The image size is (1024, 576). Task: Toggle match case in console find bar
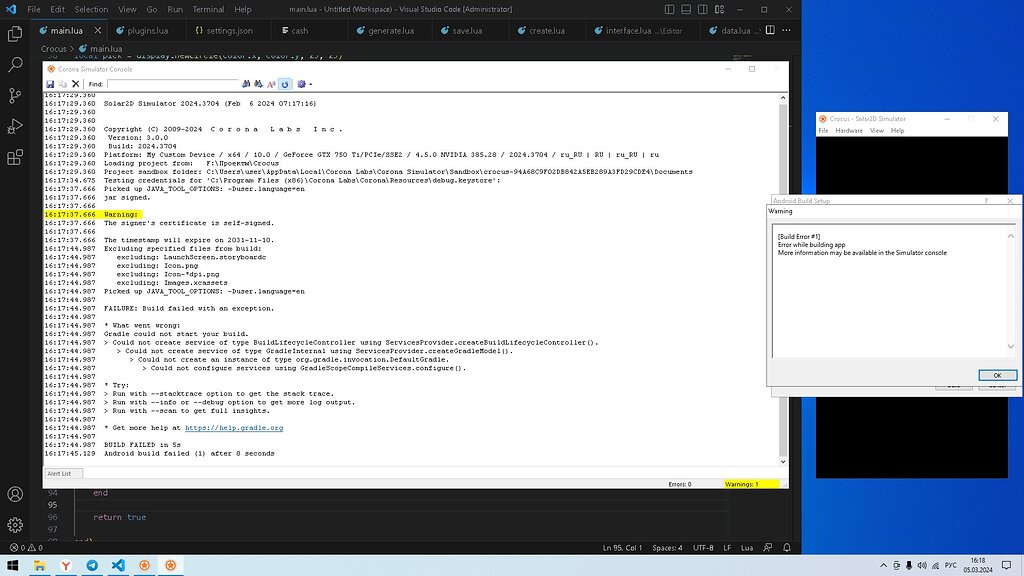point(273,85)
